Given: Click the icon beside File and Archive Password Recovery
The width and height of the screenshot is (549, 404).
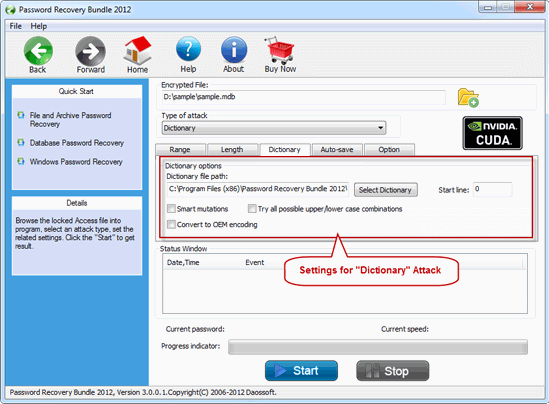Looking at the screenshot, I should [21, 115].
